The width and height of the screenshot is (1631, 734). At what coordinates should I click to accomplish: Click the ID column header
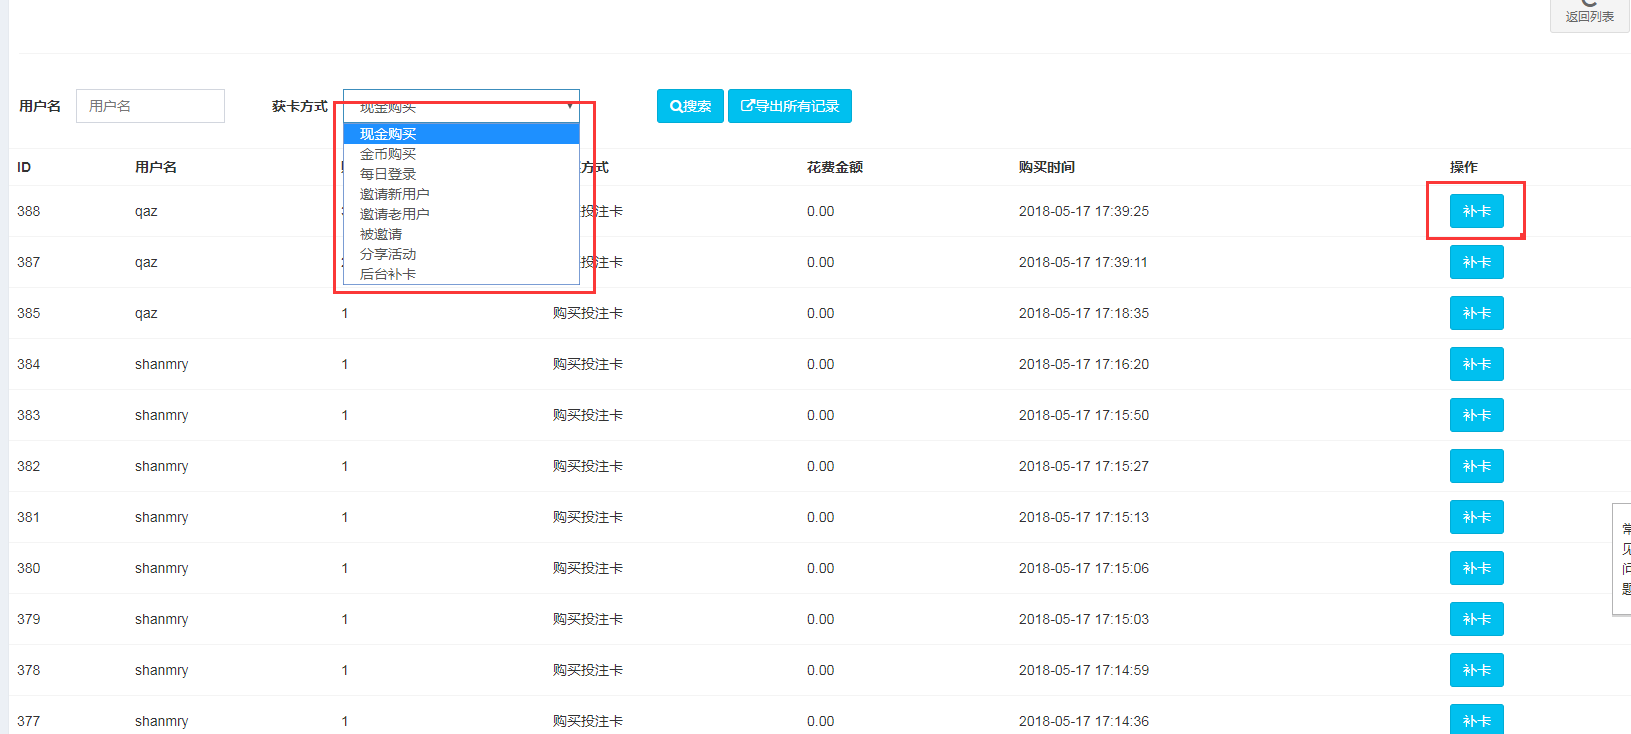(x=24, y=167)
